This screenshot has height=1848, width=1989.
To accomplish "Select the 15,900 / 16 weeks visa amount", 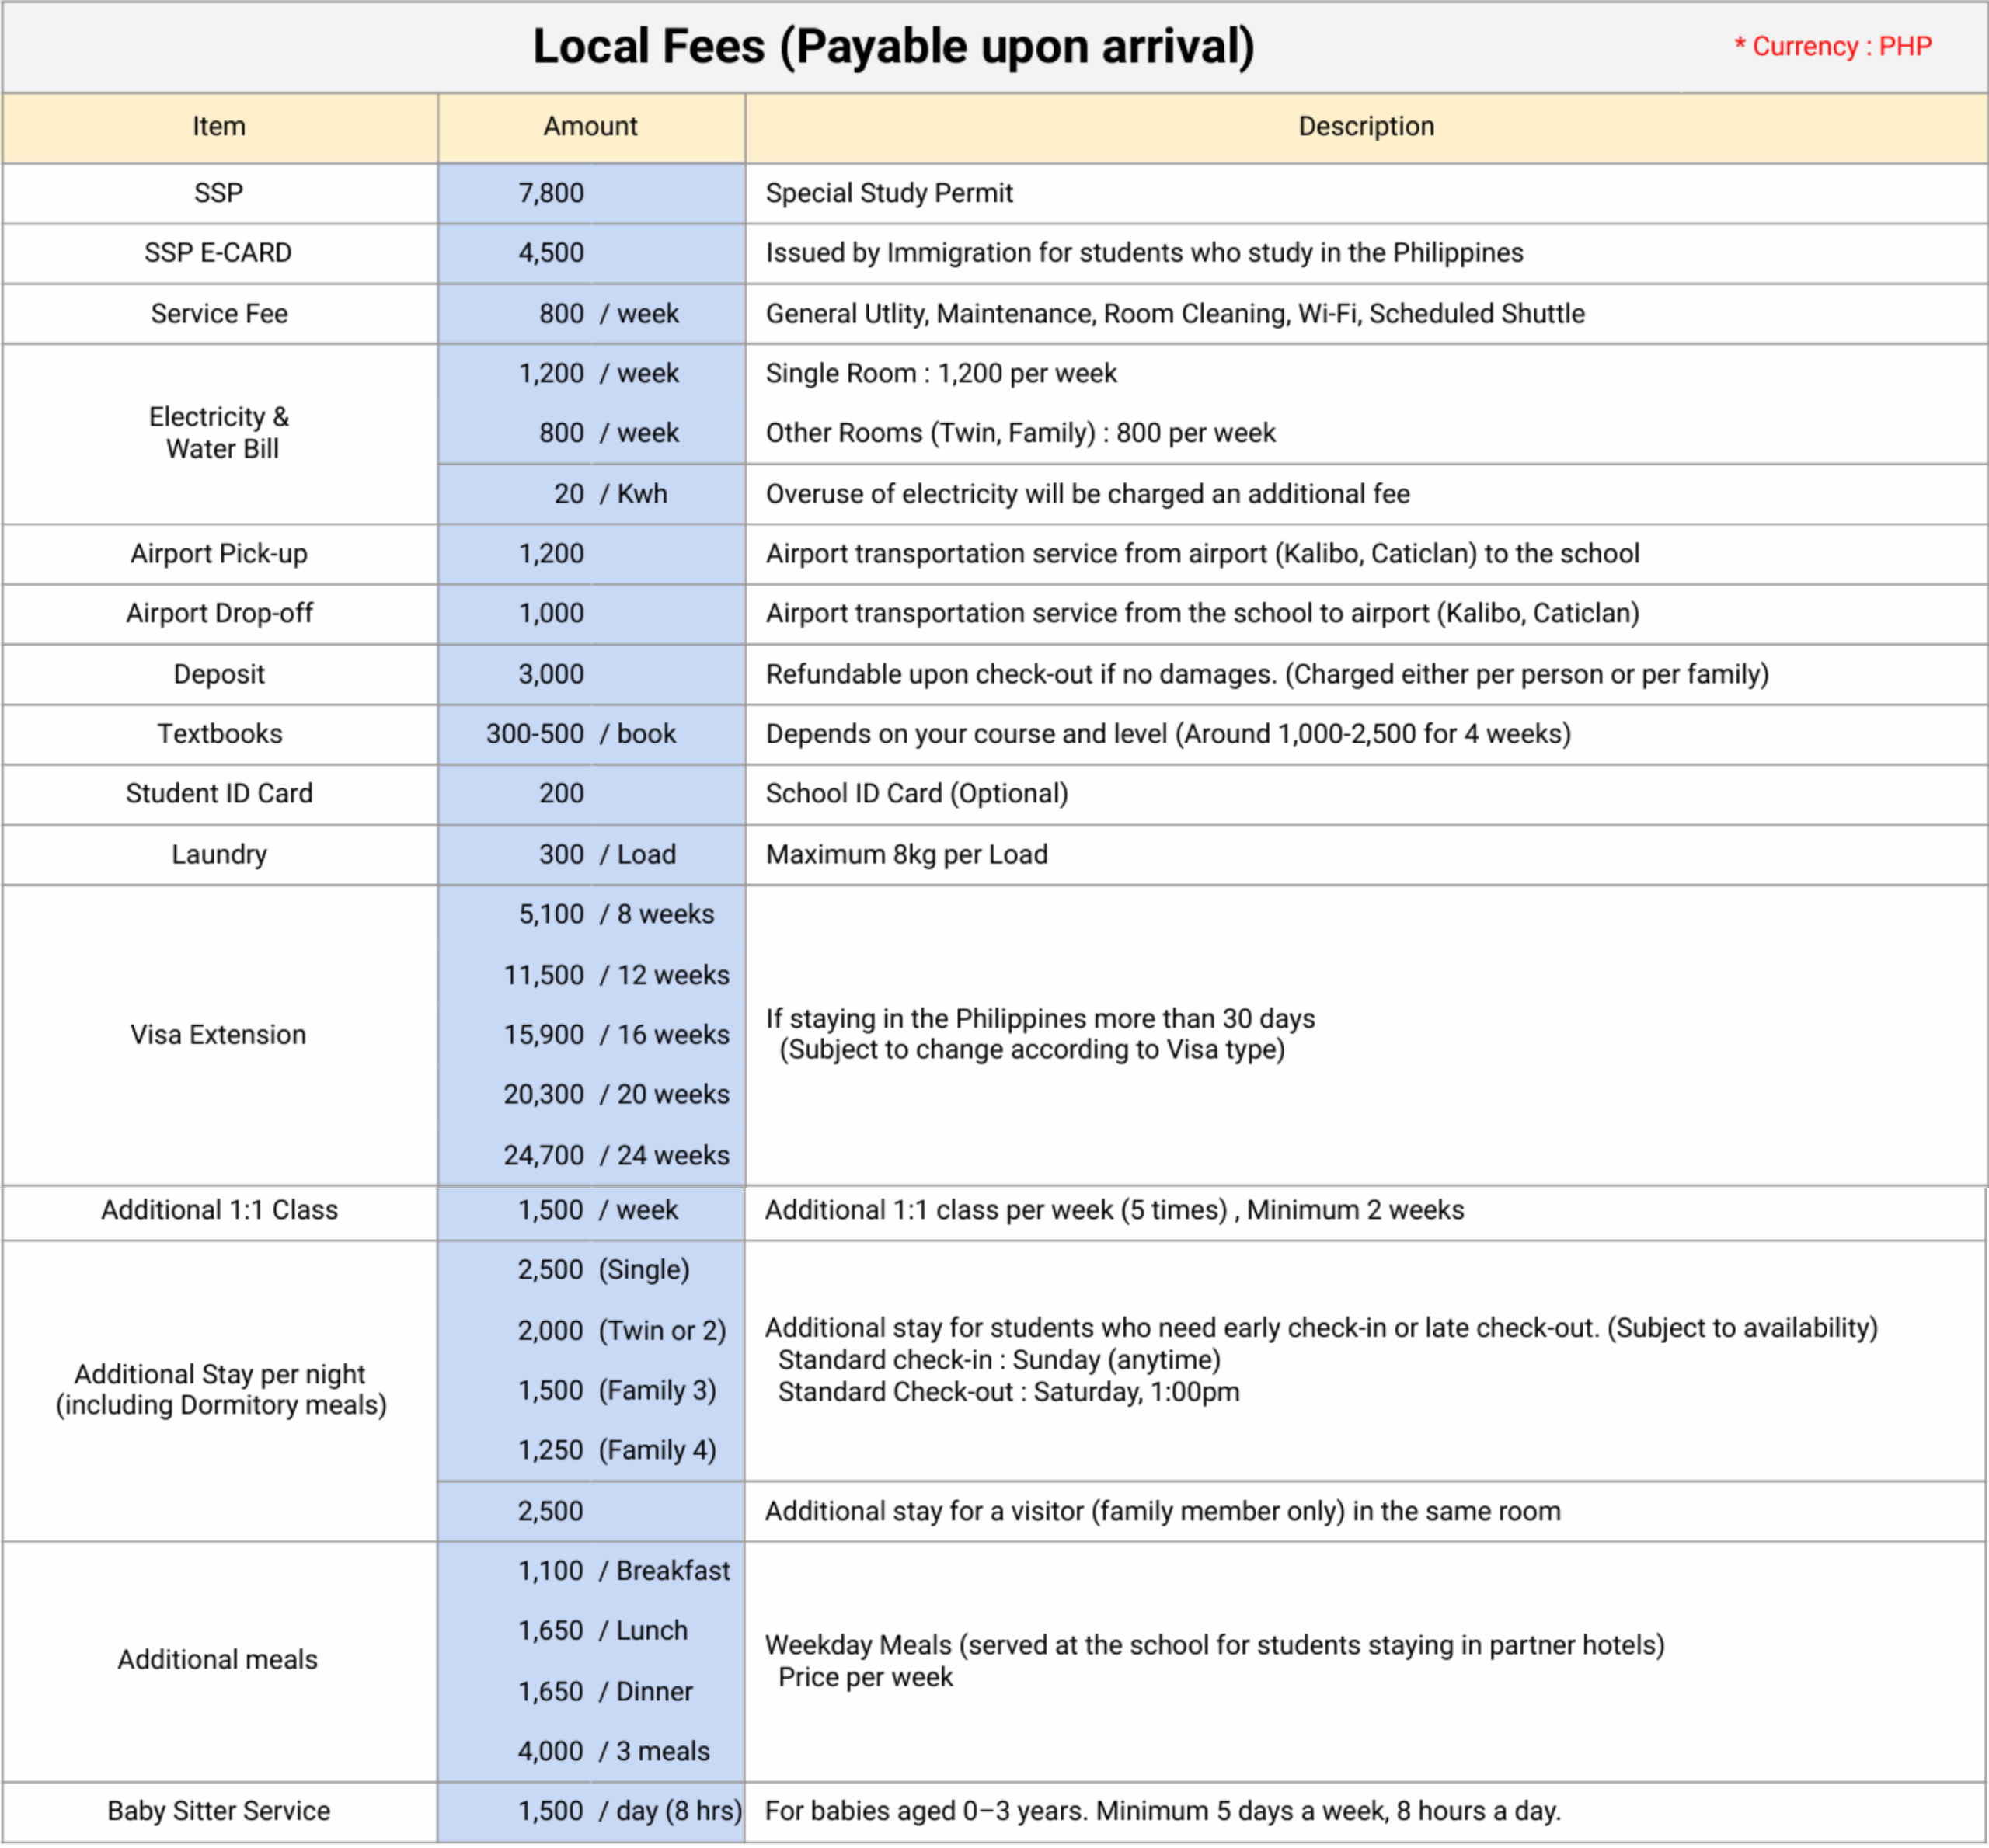I will (x=616, y=1035).
